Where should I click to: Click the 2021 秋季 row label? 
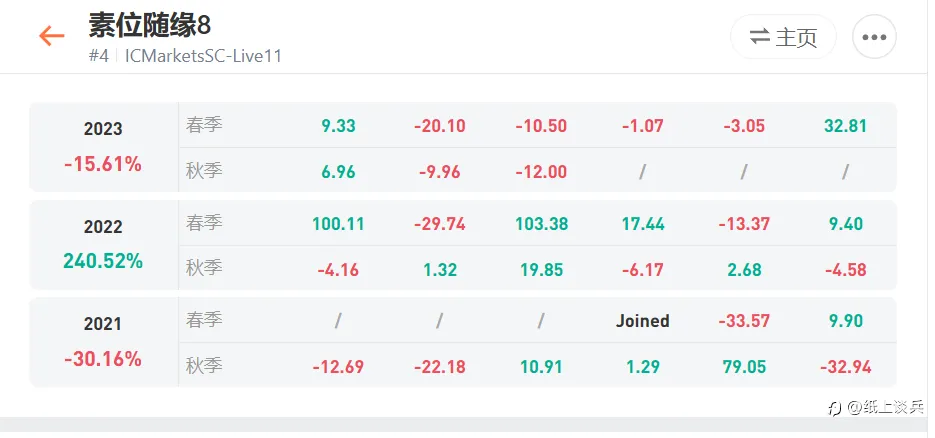coord(204,365)
